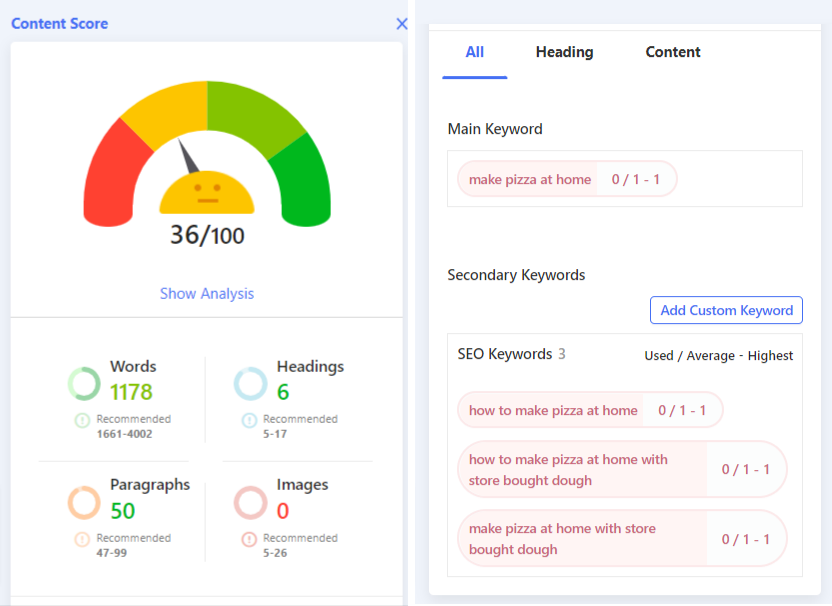The width and height of the screenshot is (832, 606).
Task: Click the Add Custom Keyword button
Action: (726, 310)
